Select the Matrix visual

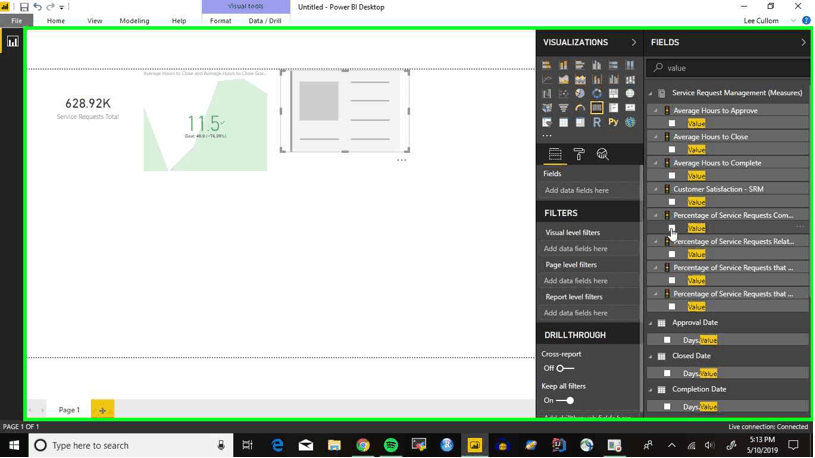[x=580, y=122]
